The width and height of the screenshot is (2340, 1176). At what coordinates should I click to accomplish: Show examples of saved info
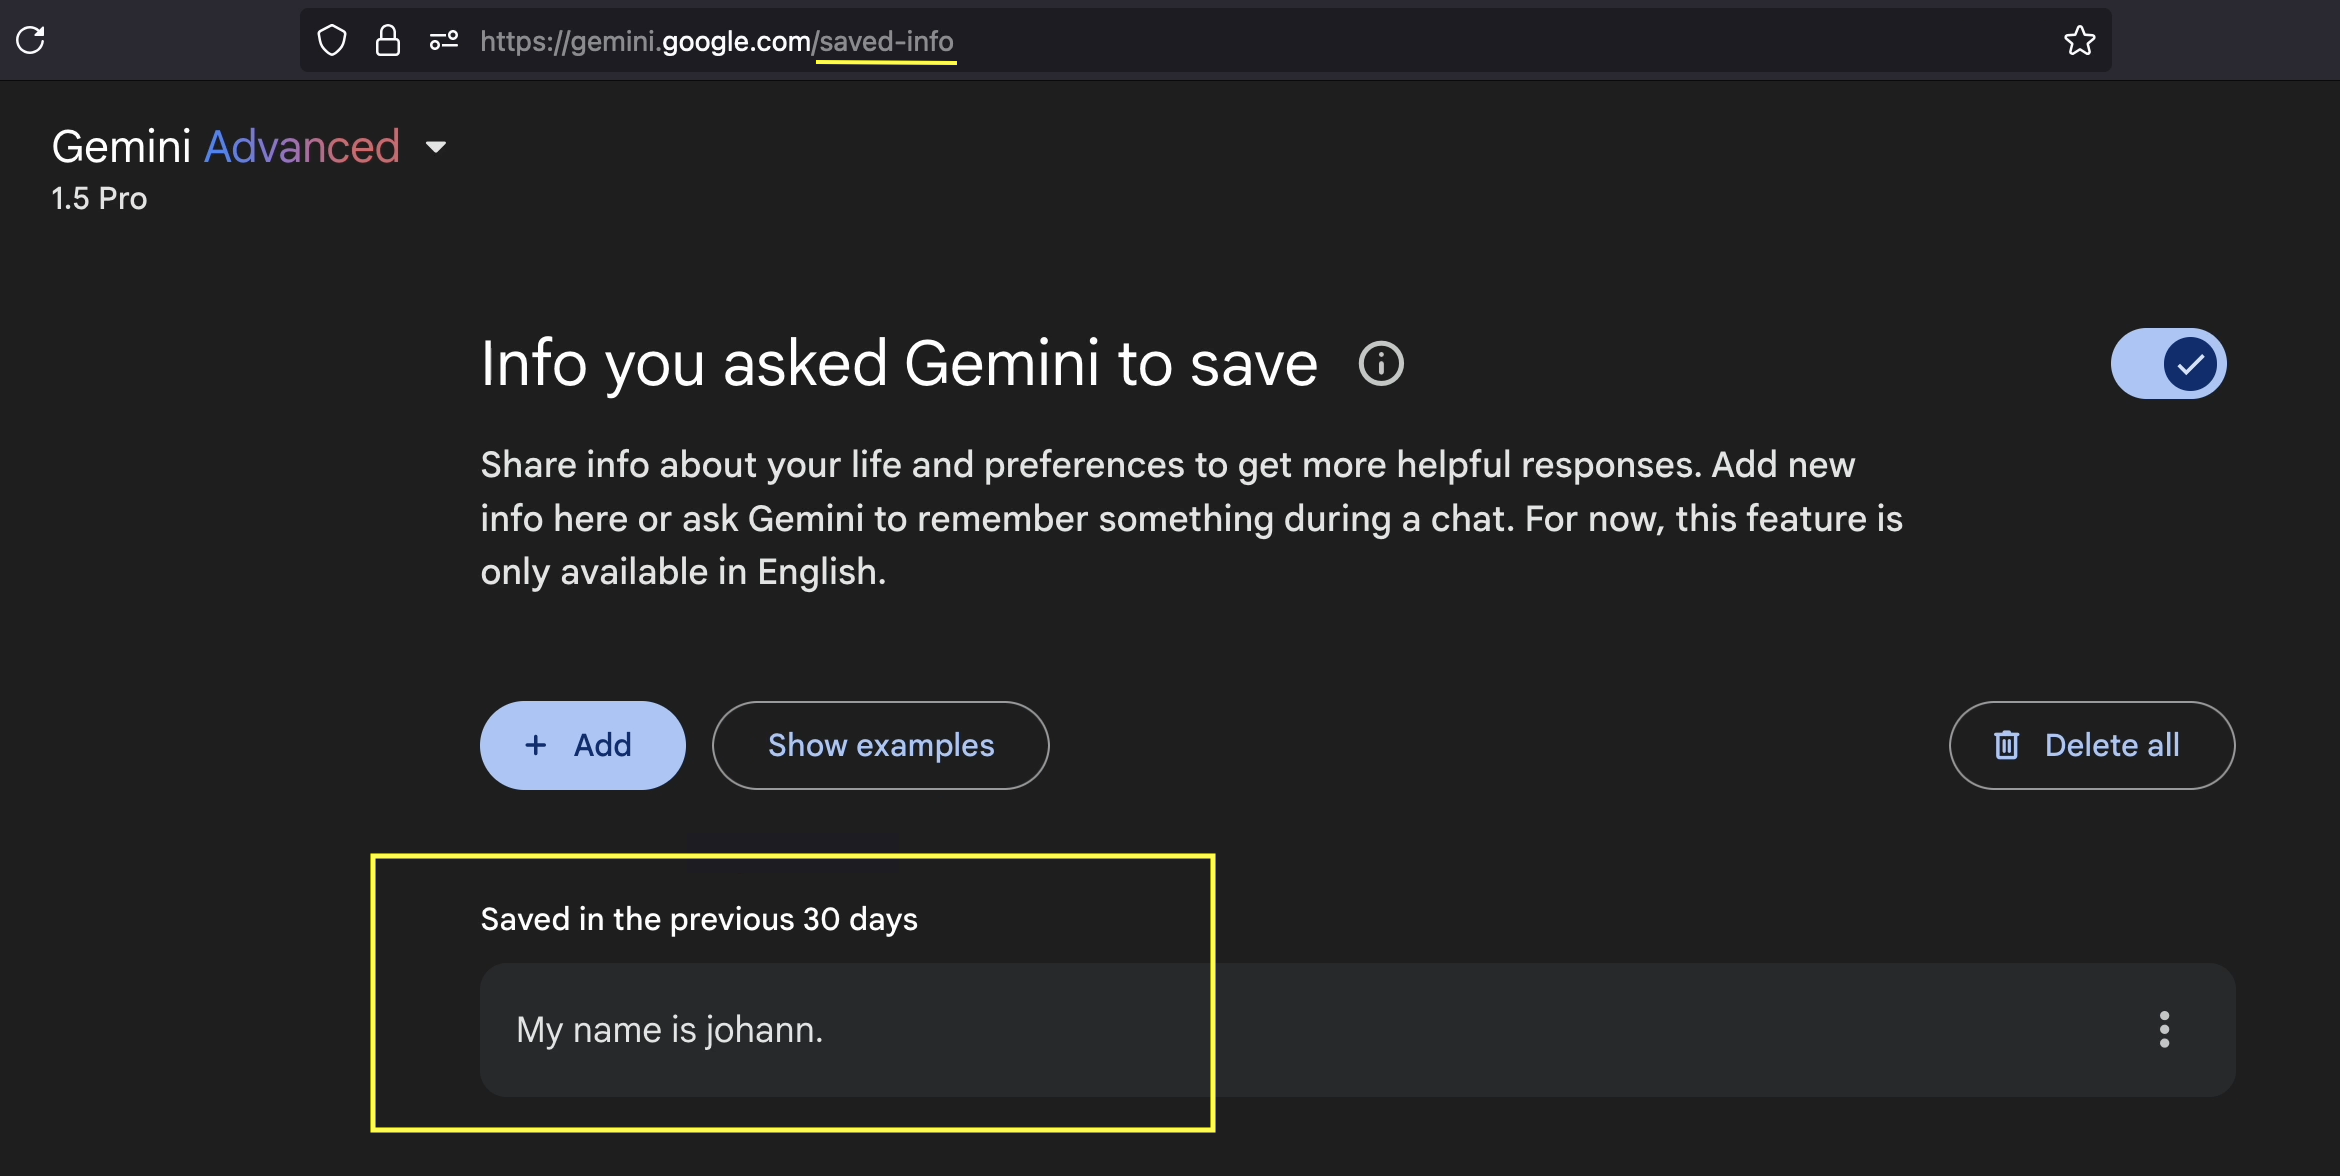tap(880, 745)
